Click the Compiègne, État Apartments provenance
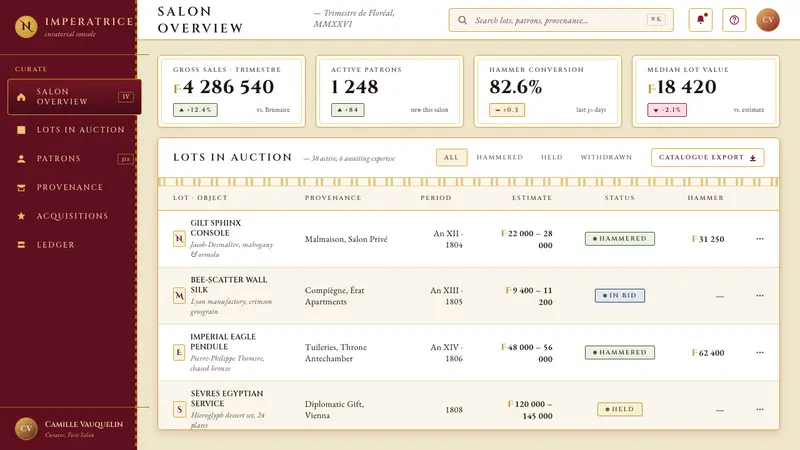 click(335, 296)
